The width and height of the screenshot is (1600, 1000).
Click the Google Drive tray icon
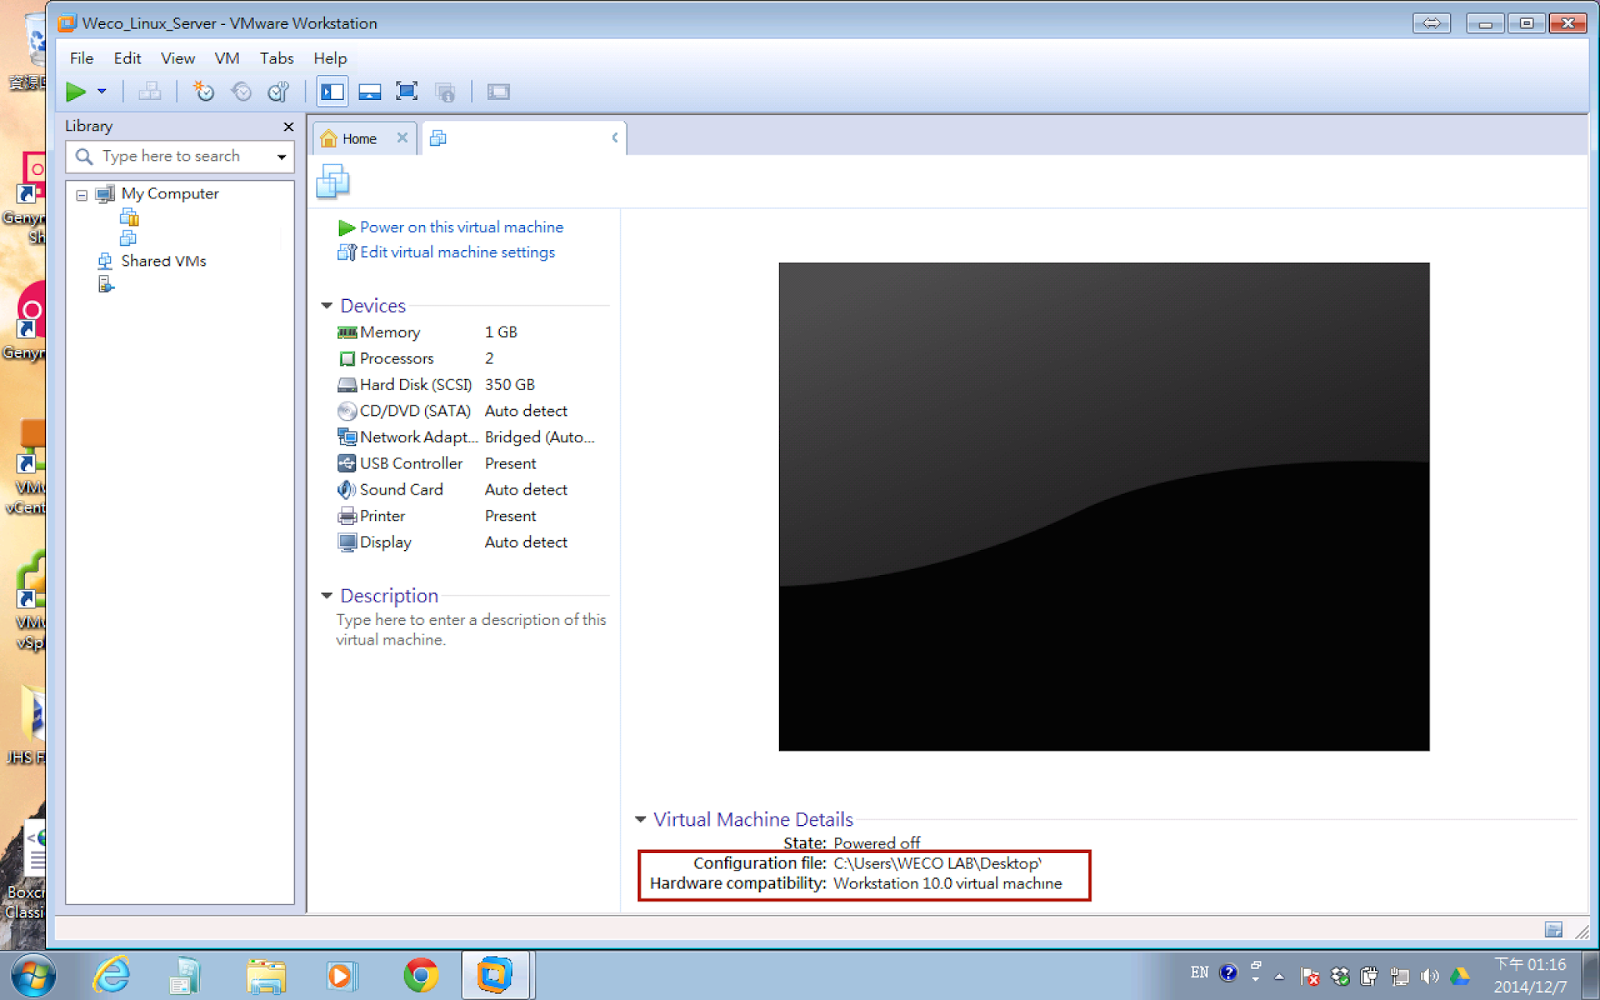[x=1460, y=976]
